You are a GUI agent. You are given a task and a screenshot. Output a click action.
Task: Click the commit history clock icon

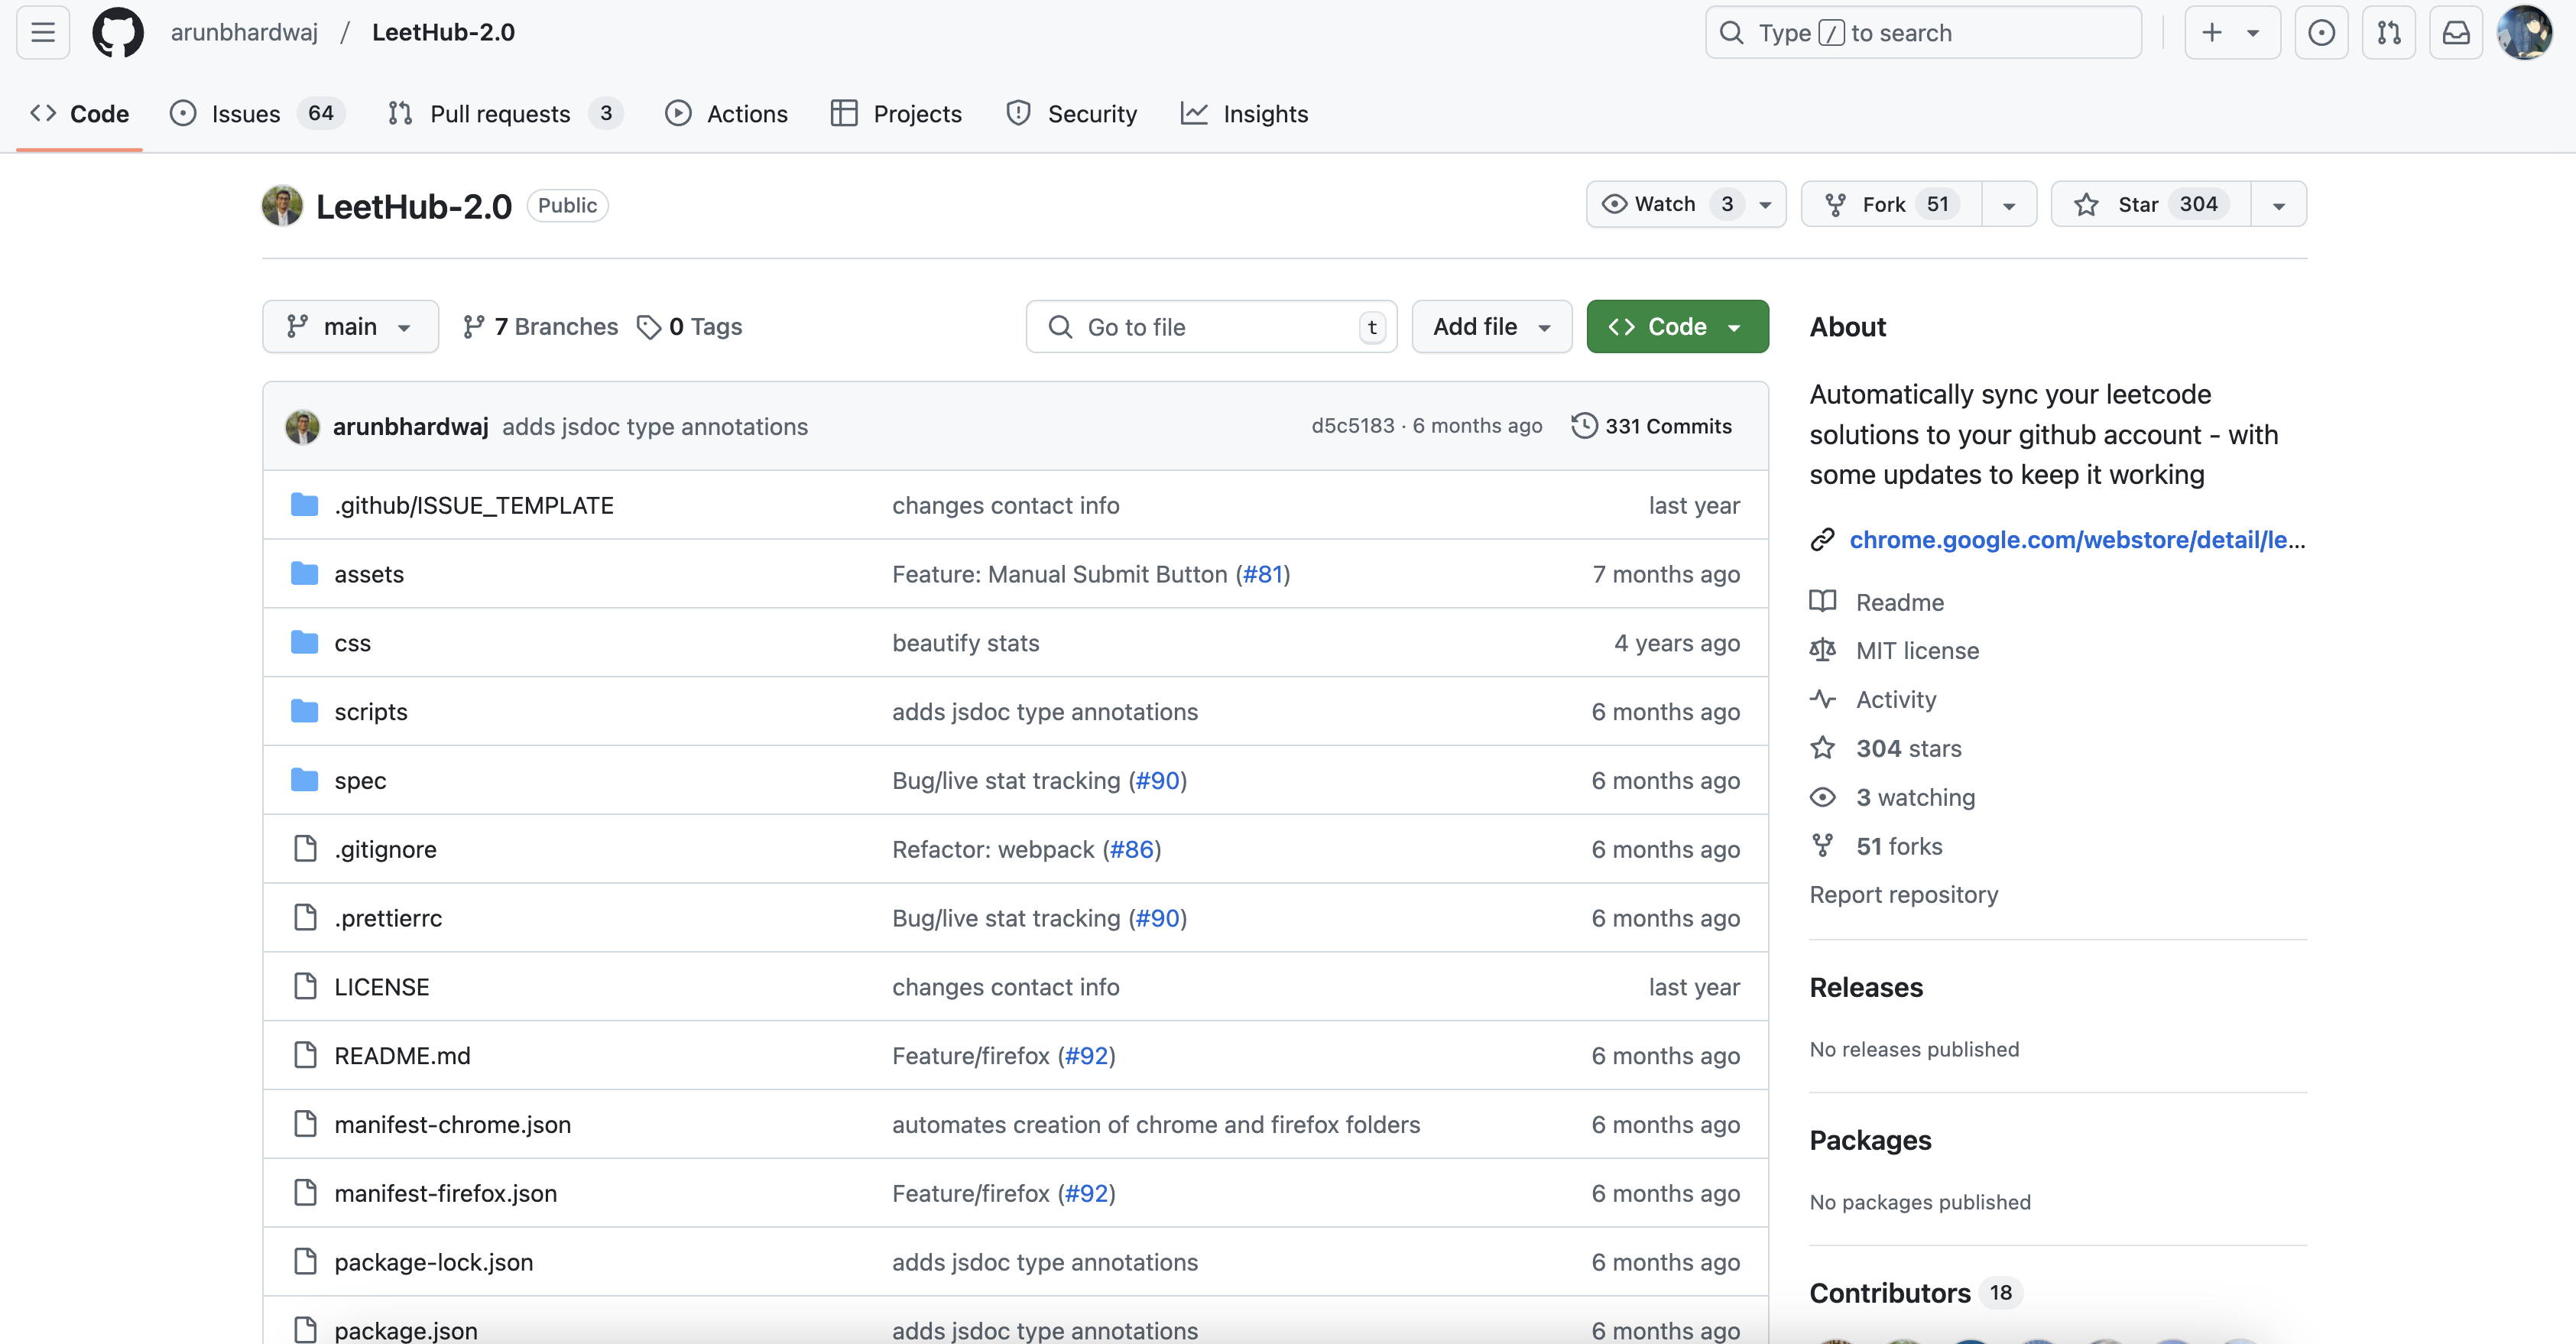click(1584, 426)
